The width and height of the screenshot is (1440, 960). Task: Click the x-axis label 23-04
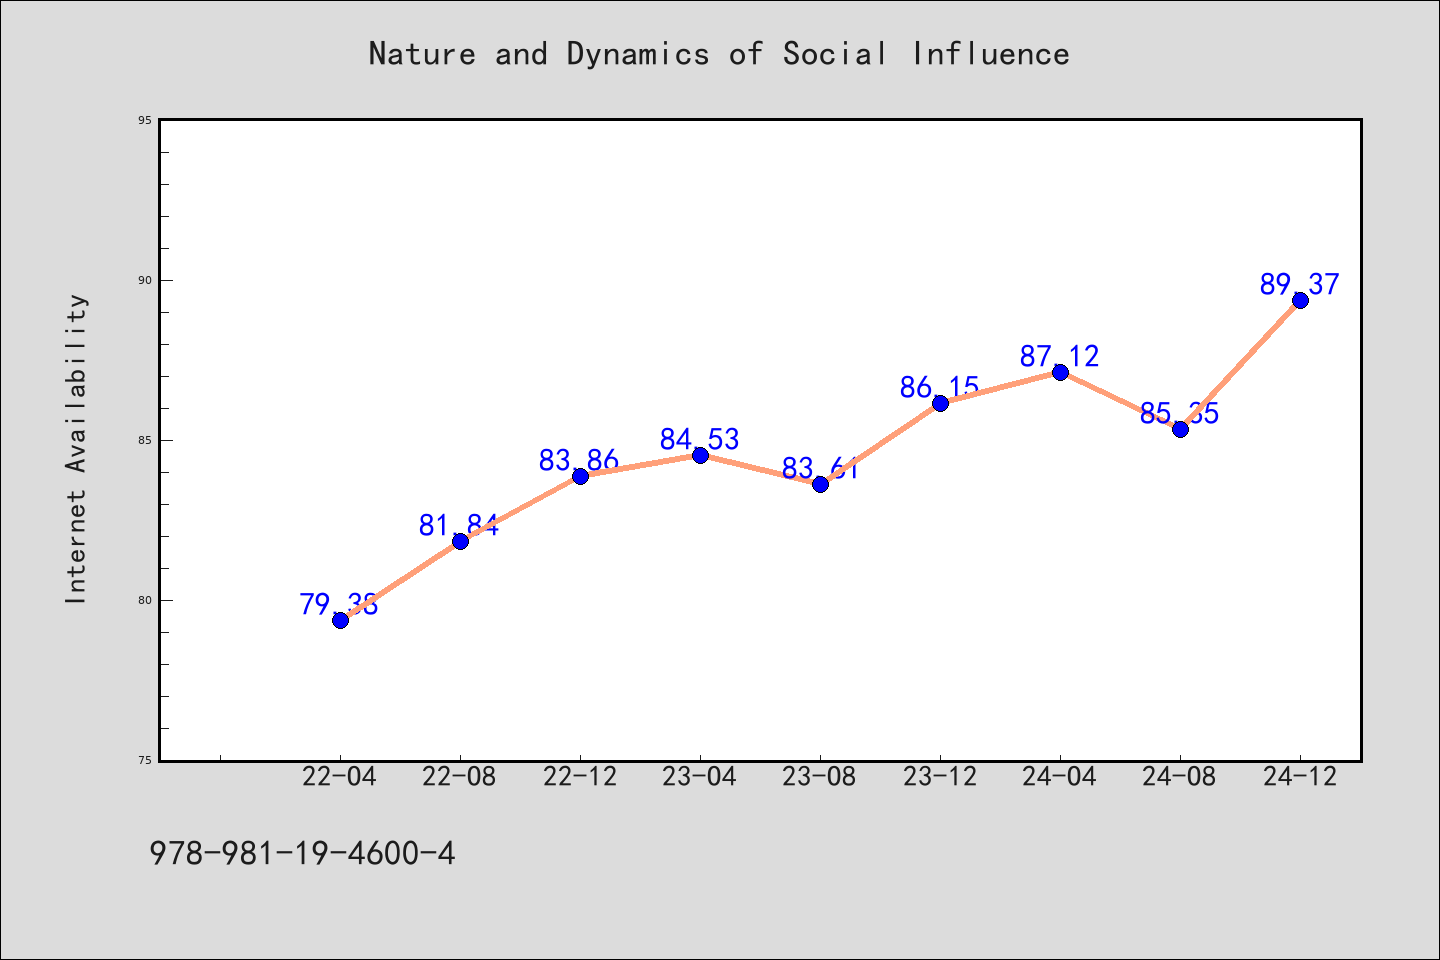coord(700,777)
